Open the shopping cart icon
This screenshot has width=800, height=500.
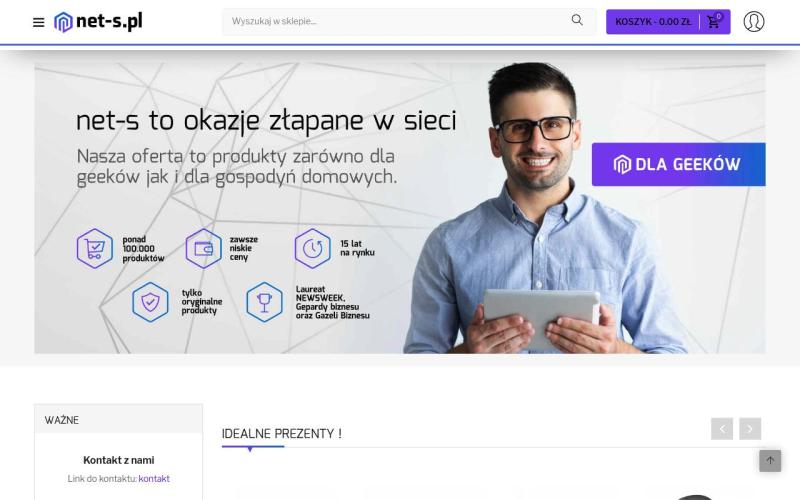714,21
